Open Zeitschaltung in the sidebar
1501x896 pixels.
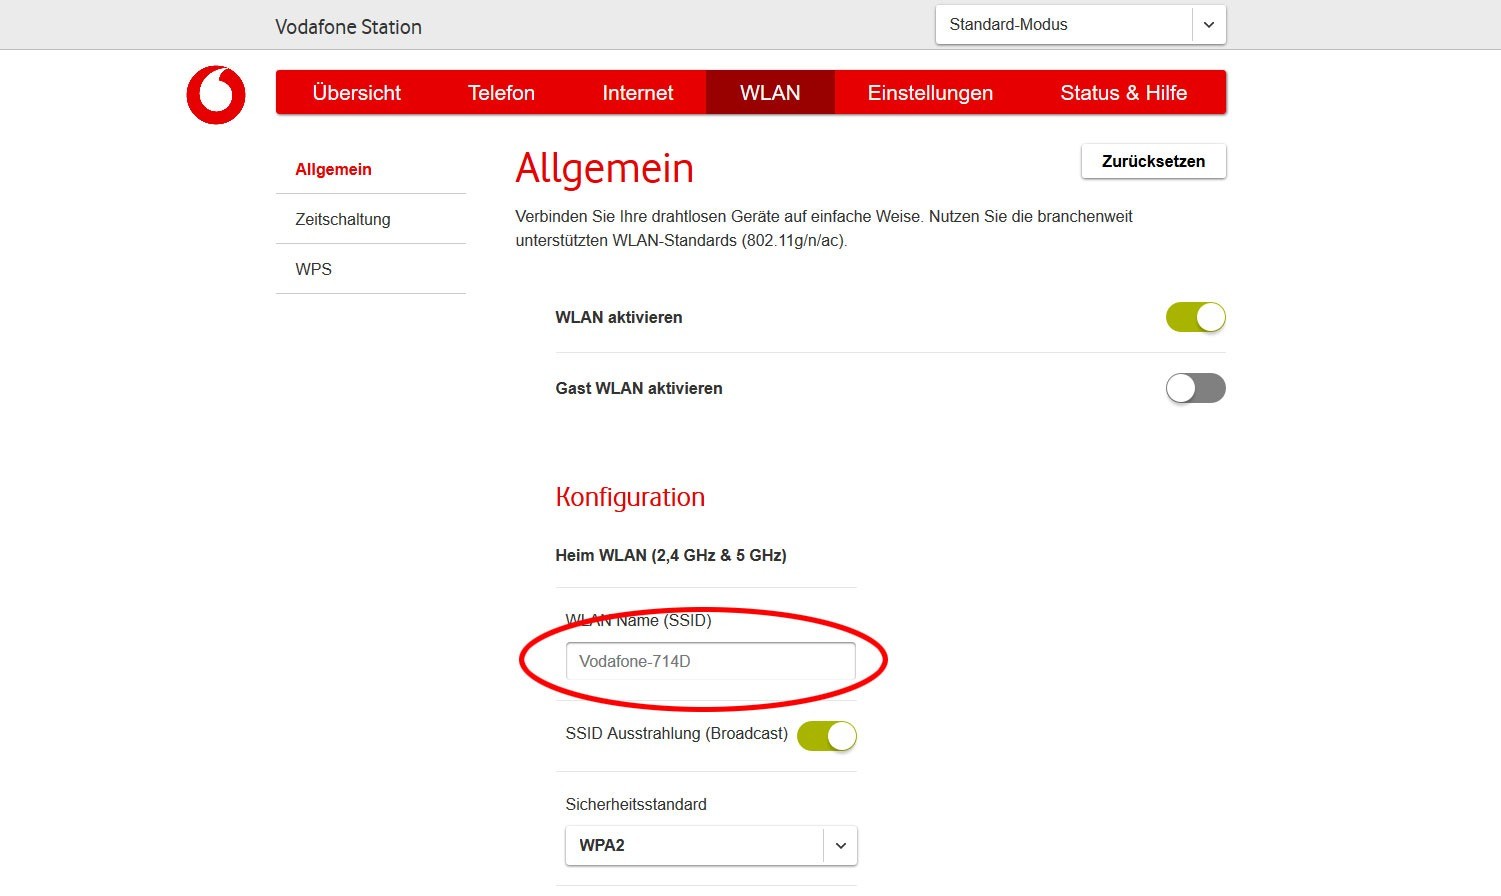pyautogui.click(x=343, y=219)
